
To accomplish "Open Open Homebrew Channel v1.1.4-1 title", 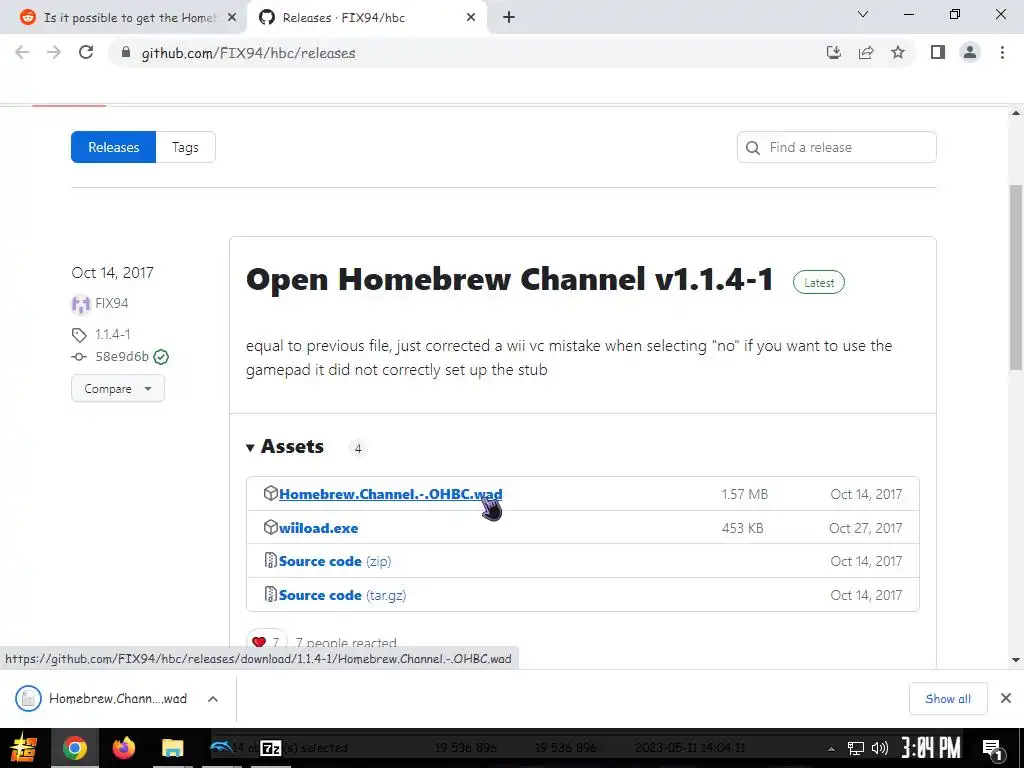I will [509, 280].
